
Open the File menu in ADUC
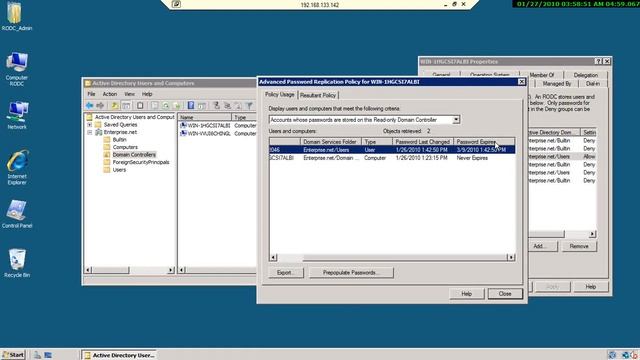click(x=91, y=94)
